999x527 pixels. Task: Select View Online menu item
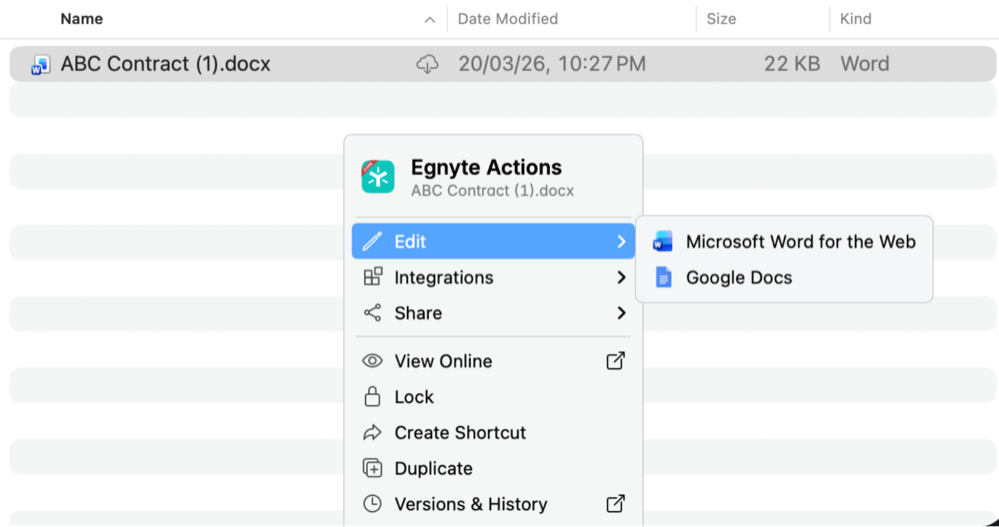coord(493,361)
